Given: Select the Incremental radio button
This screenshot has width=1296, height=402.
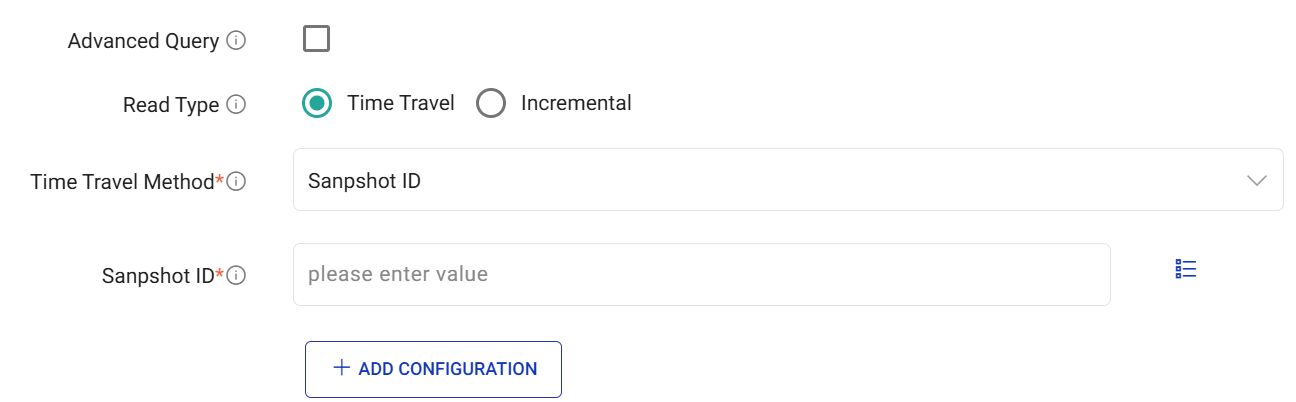Looking at the screenshot, I should pos(491,103).
